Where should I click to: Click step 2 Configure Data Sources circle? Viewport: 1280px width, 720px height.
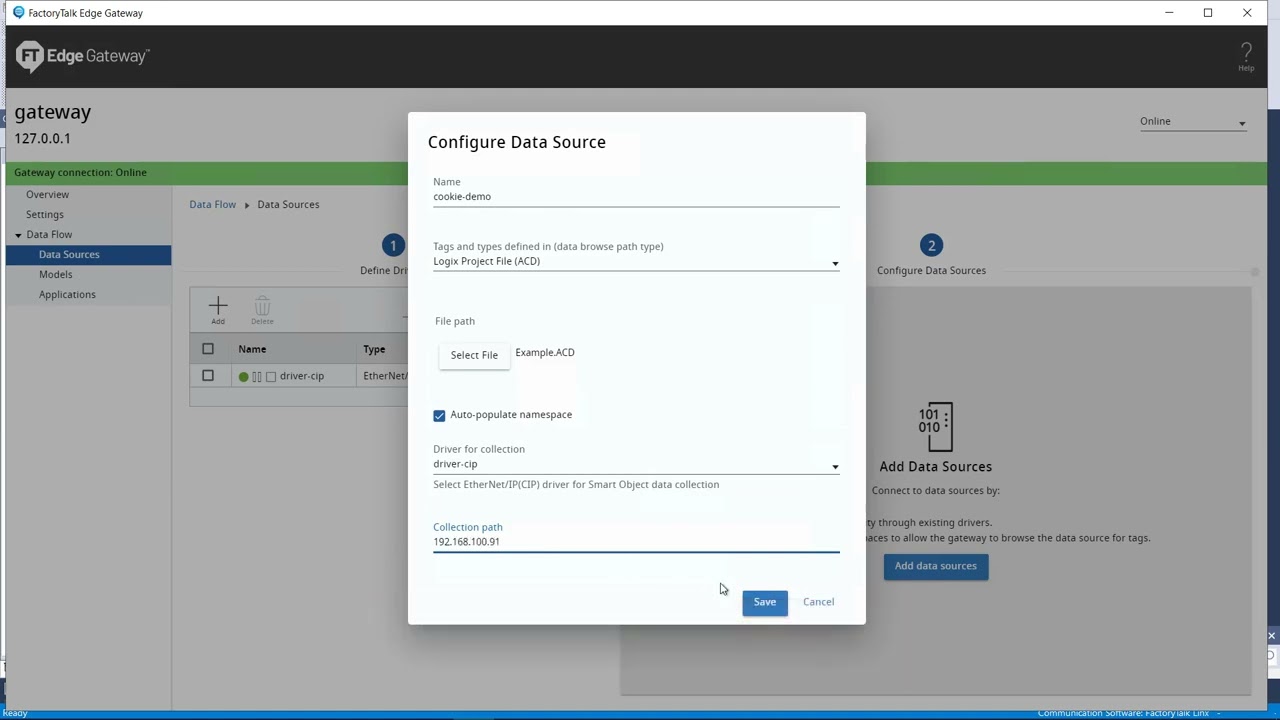coord(931,246)
